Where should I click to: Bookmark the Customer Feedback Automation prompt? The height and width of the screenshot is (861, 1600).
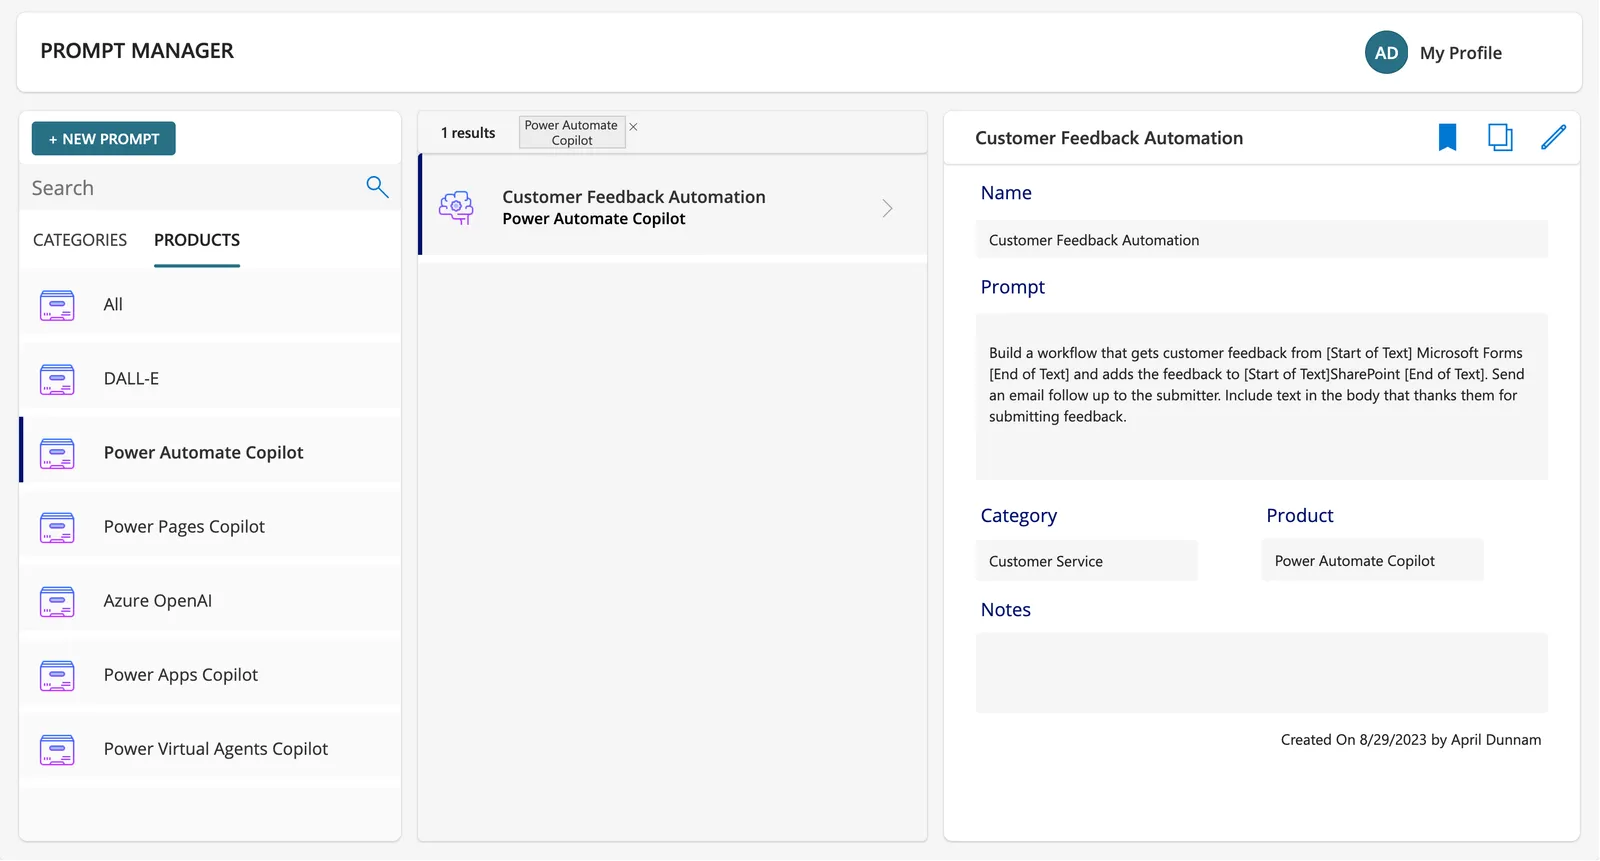1447,137
